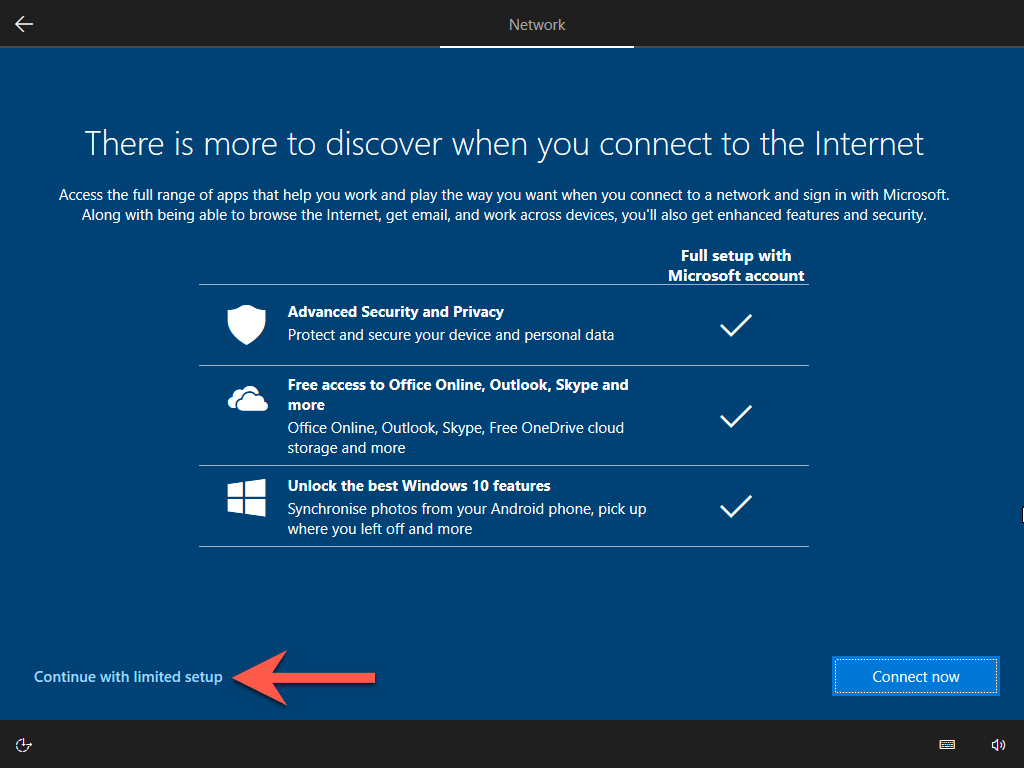Click the red arrow pointing at limited setup
Screen dimensions: 1024x768
coord(304,678)
